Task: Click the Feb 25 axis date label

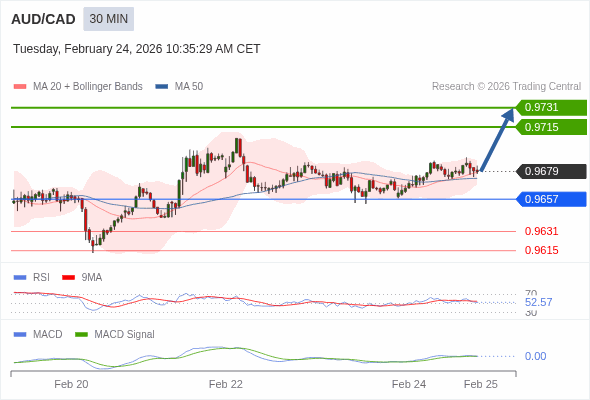Action: [481, 384]
